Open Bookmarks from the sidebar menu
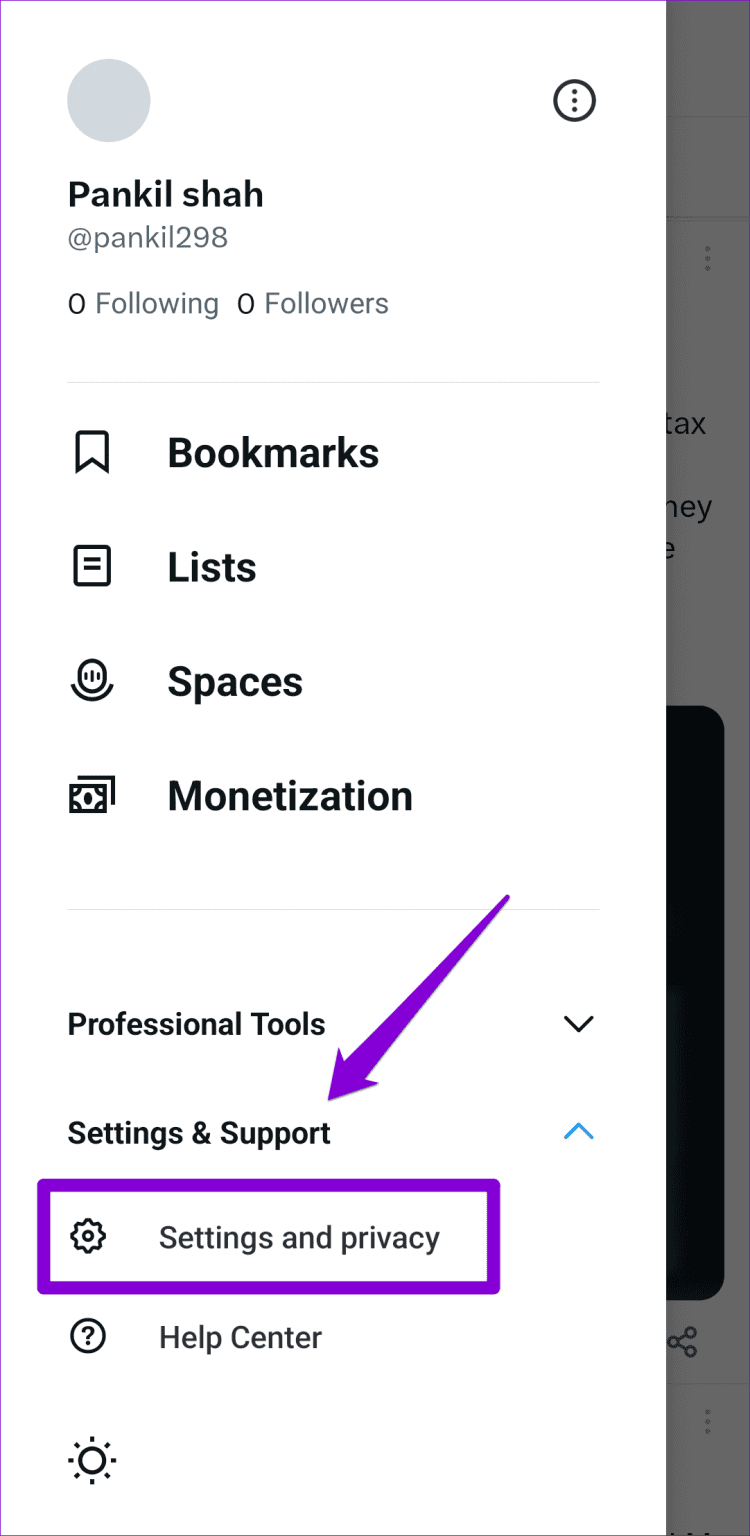Viewport: 750px width, 1536px height. (x=273, y=452)
